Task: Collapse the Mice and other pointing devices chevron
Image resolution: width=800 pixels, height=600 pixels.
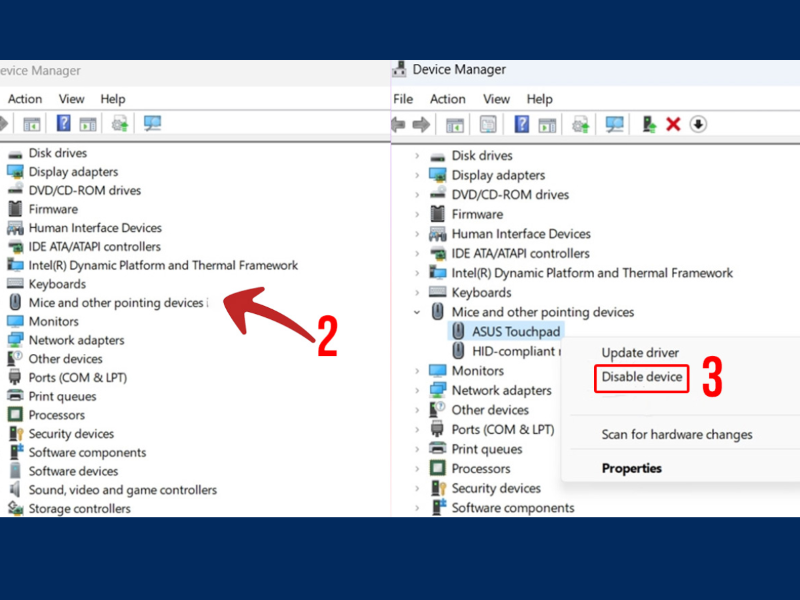Action: (x=418, y=313)
